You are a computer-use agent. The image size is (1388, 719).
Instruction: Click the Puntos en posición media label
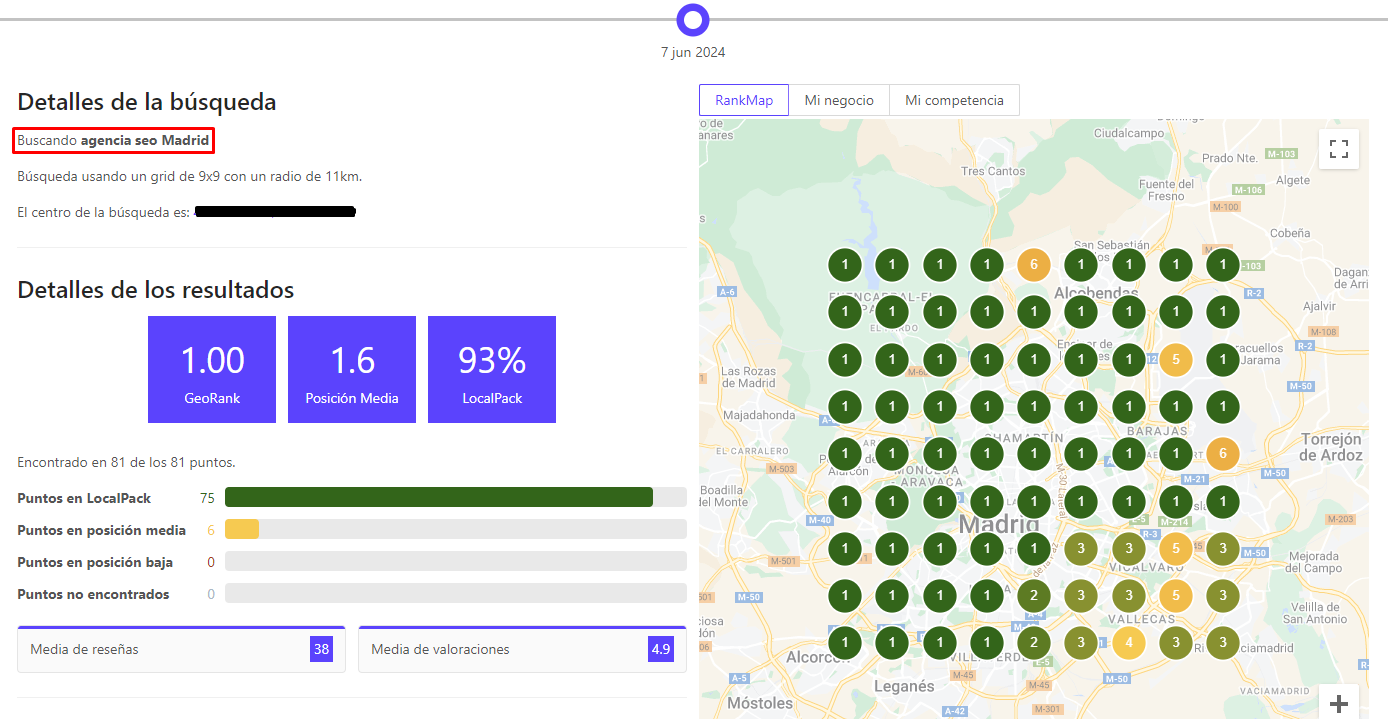(102, 530)
